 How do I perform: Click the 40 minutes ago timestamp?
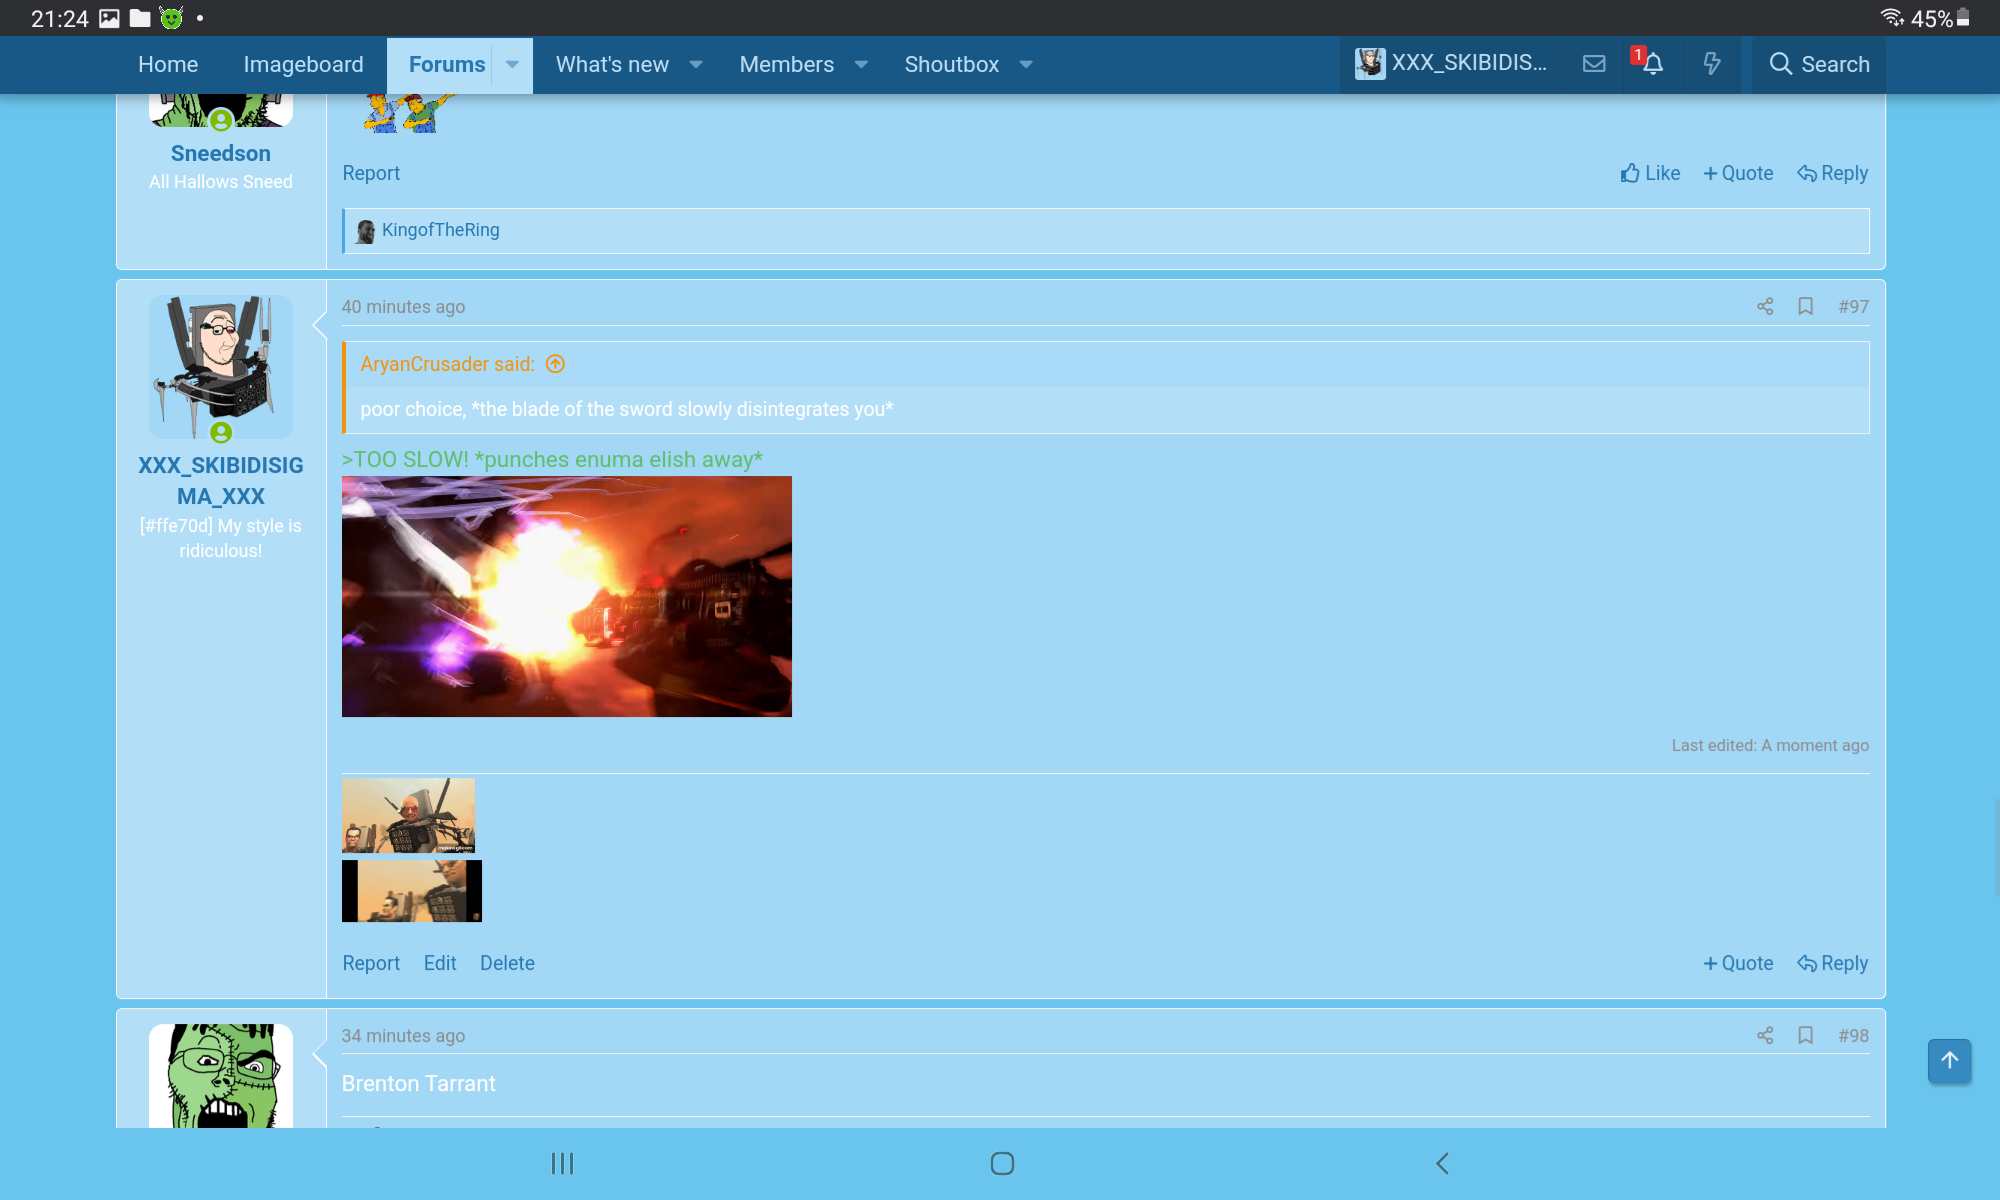[403, 307]
